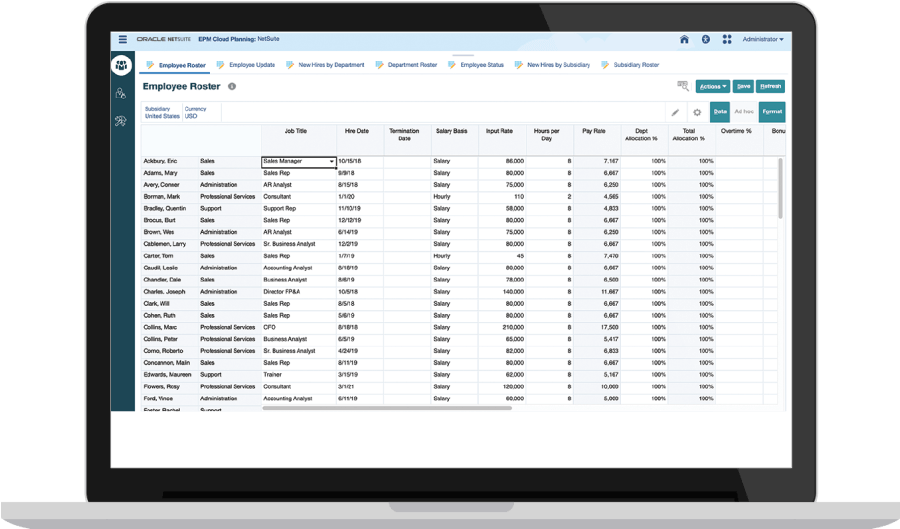Open the New Hires by Department tab
The width and height of the screenshot is (900, 529).
[x=325, y=65]
